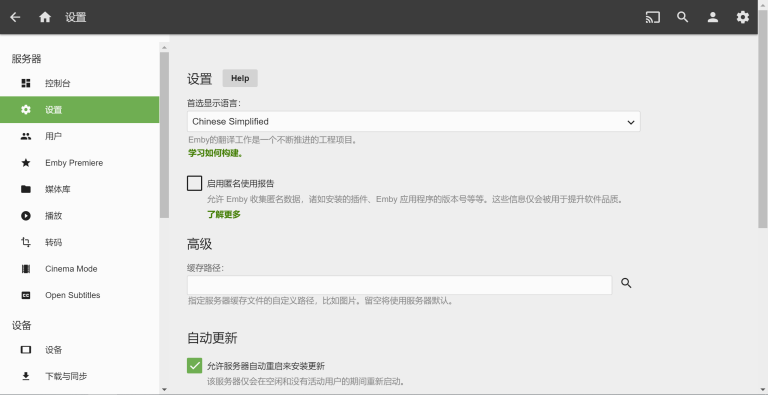Open the cast to device icon

click(652, 17)
